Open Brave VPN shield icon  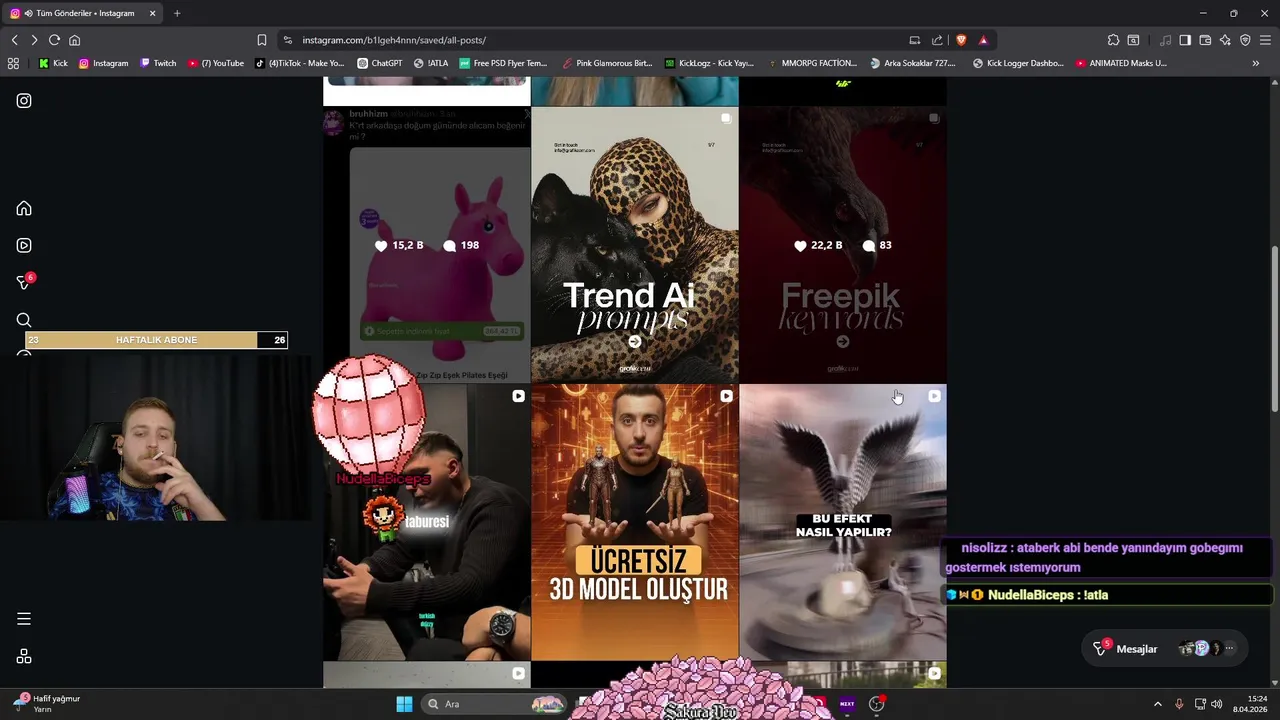coord(1245,40)
